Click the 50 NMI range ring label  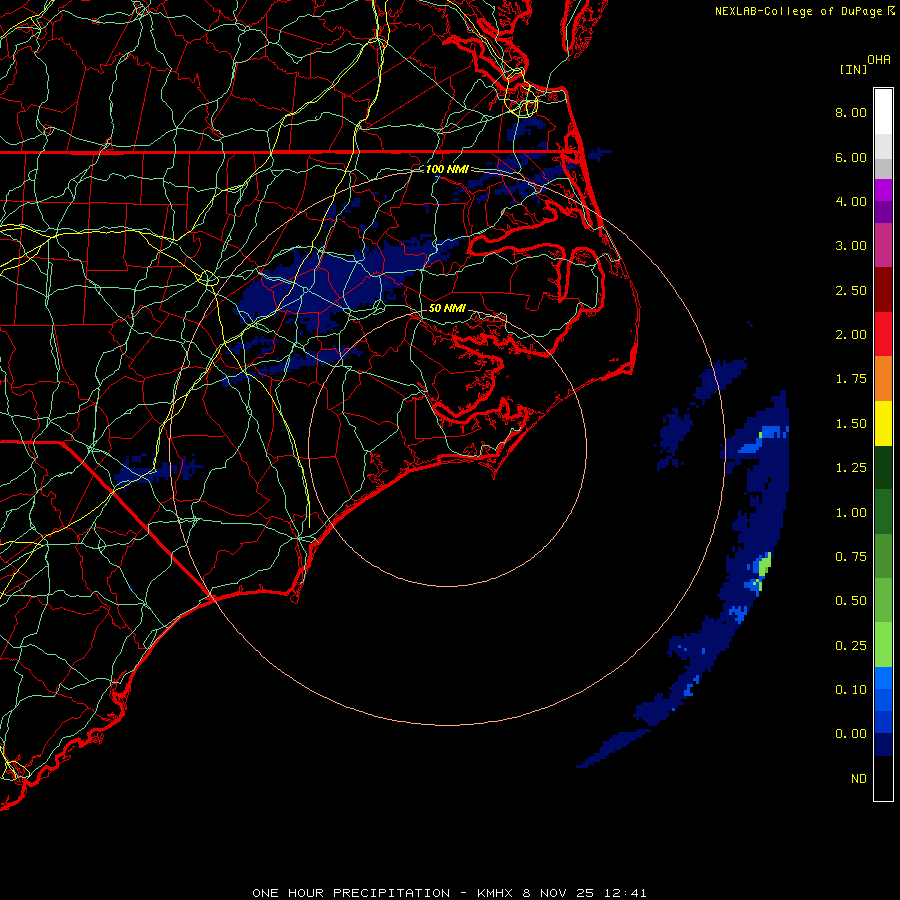447,308
